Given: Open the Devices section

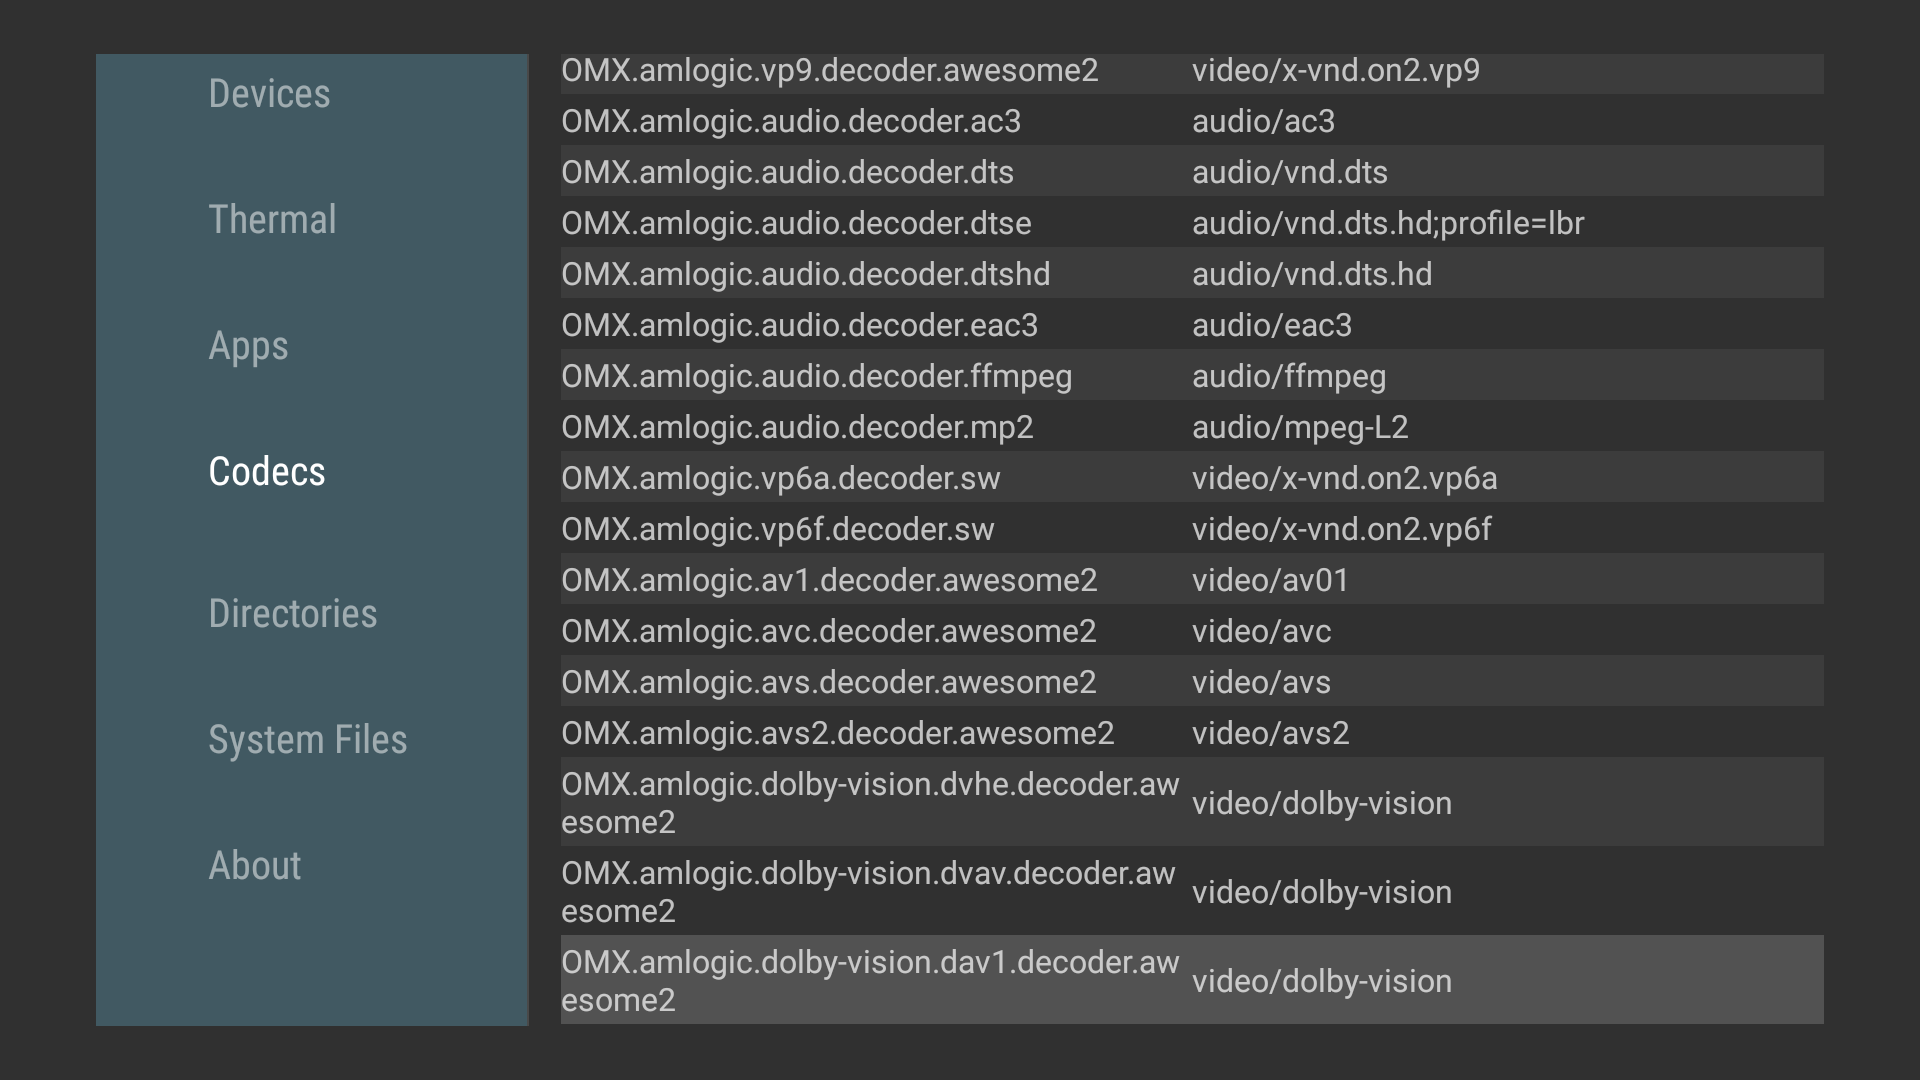Looking at the screenshot, I should (x=269, y=94).
